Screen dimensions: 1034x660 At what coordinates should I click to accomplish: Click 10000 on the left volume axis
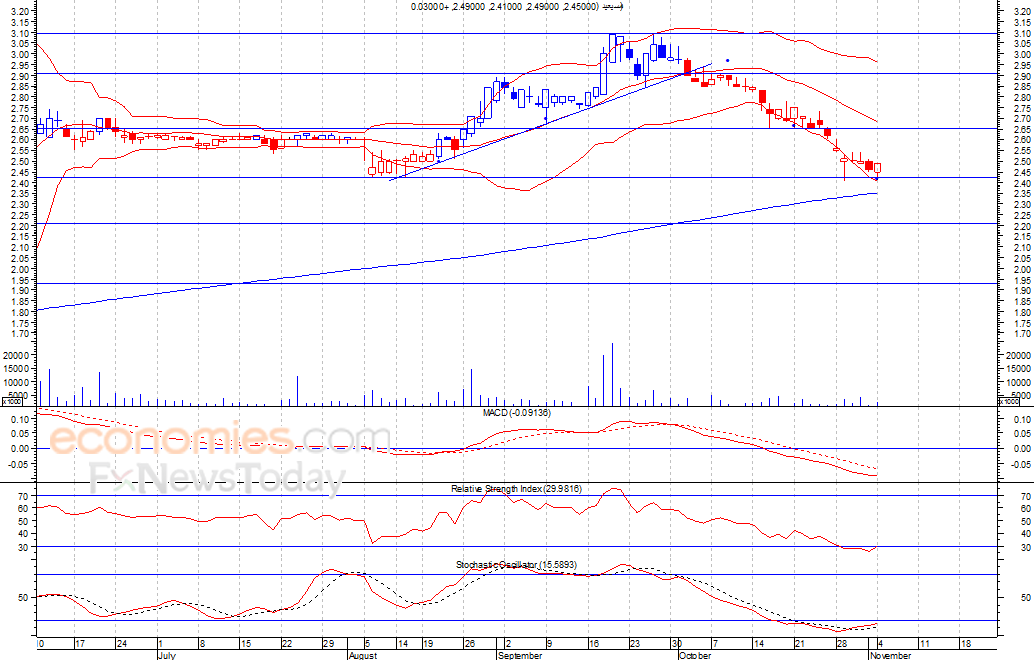click(x=16, y=382)
